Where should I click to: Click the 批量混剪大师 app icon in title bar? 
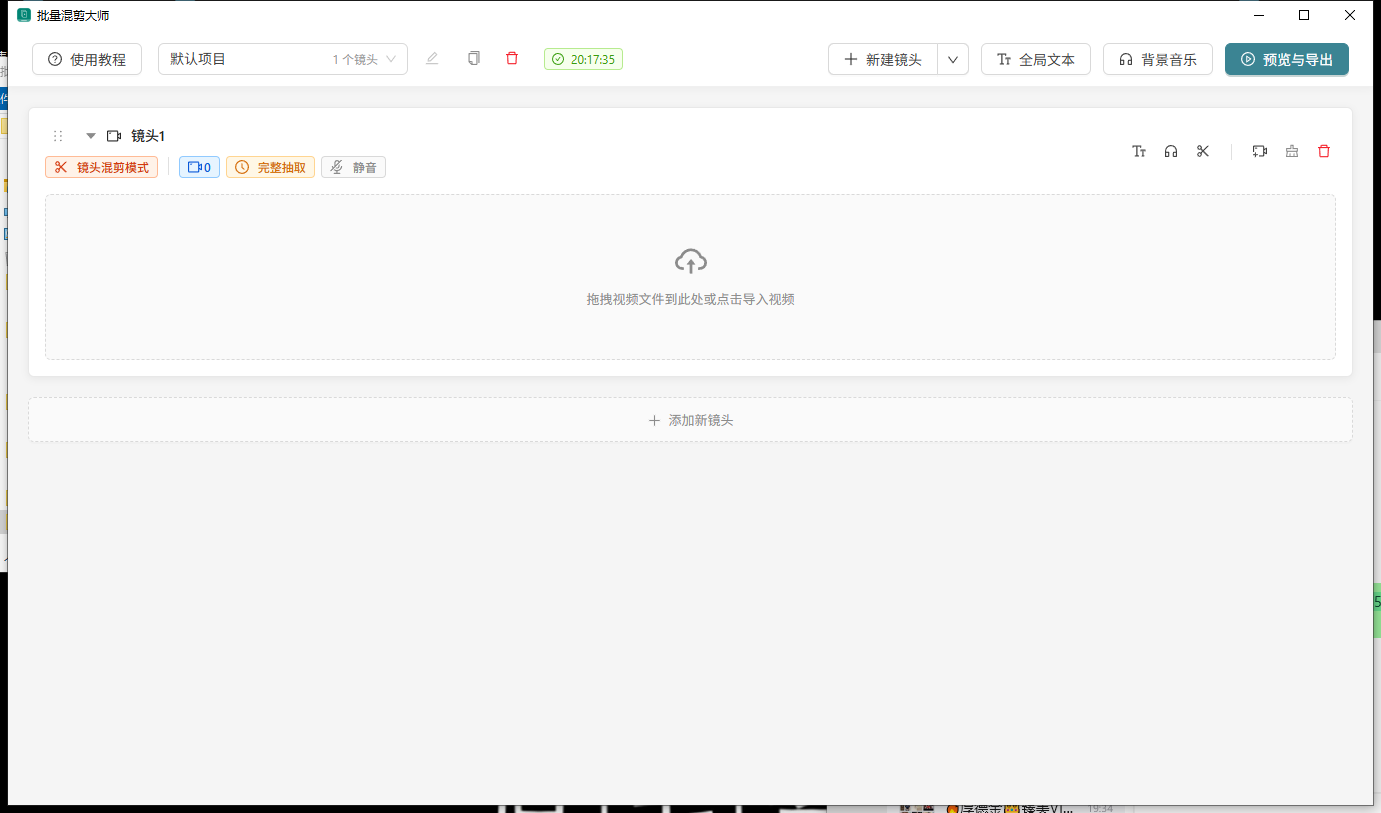click(24, 15)
